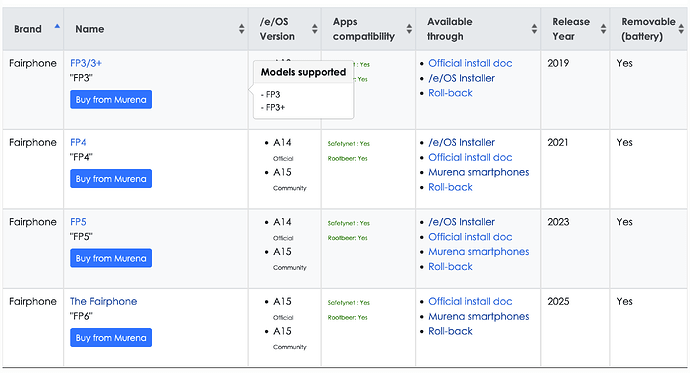Click the Apps compatibility header text
Image resolution: width=690 pixels, height=373 pixels.
(363, 29)
